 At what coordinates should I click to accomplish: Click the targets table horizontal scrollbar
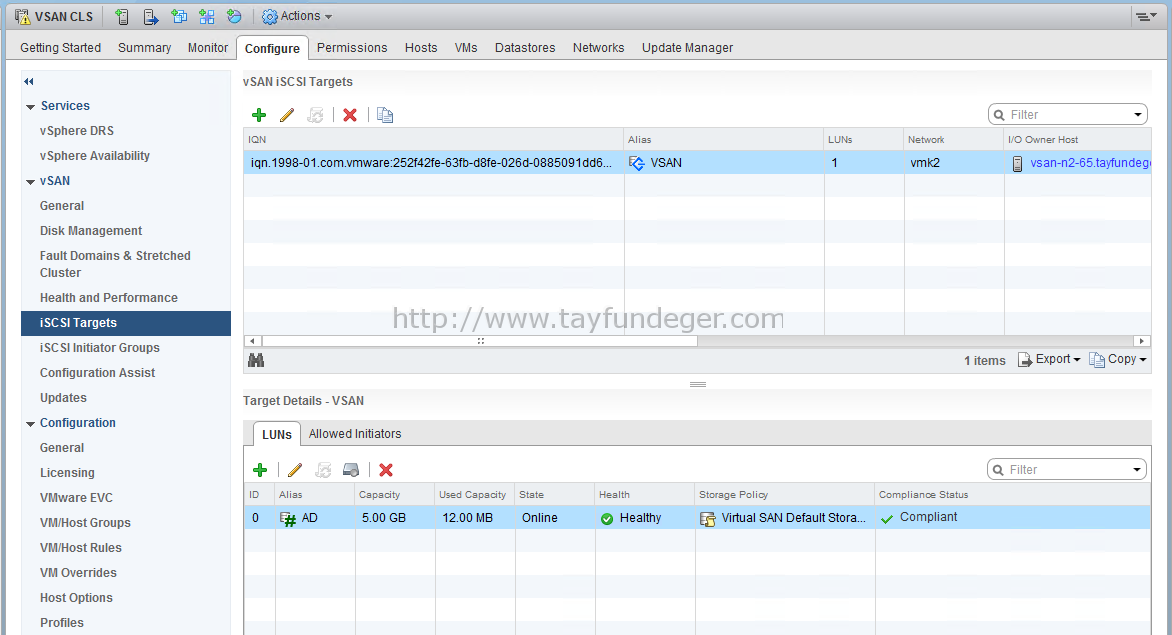[479, 341]
